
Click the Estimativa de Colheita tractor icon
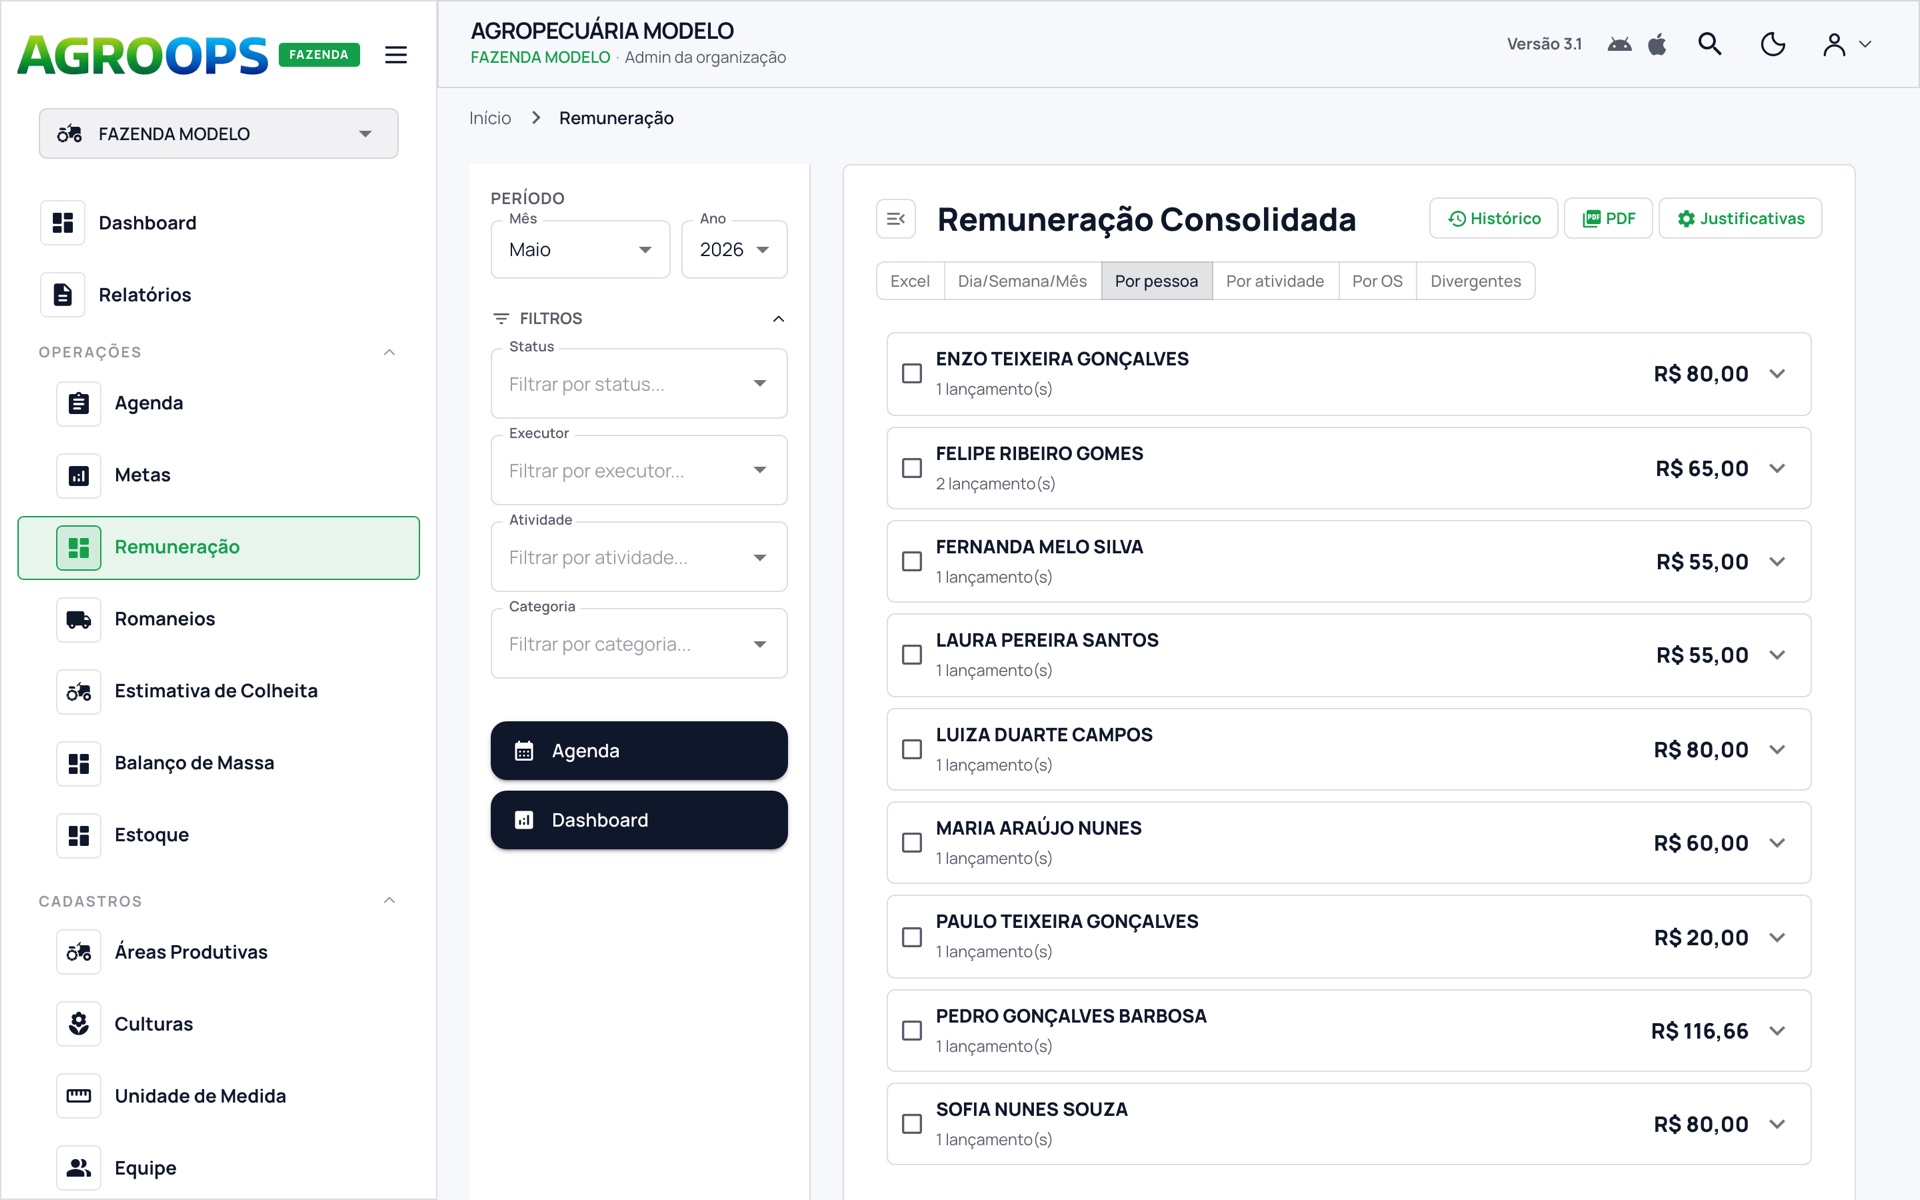point(79,691)
